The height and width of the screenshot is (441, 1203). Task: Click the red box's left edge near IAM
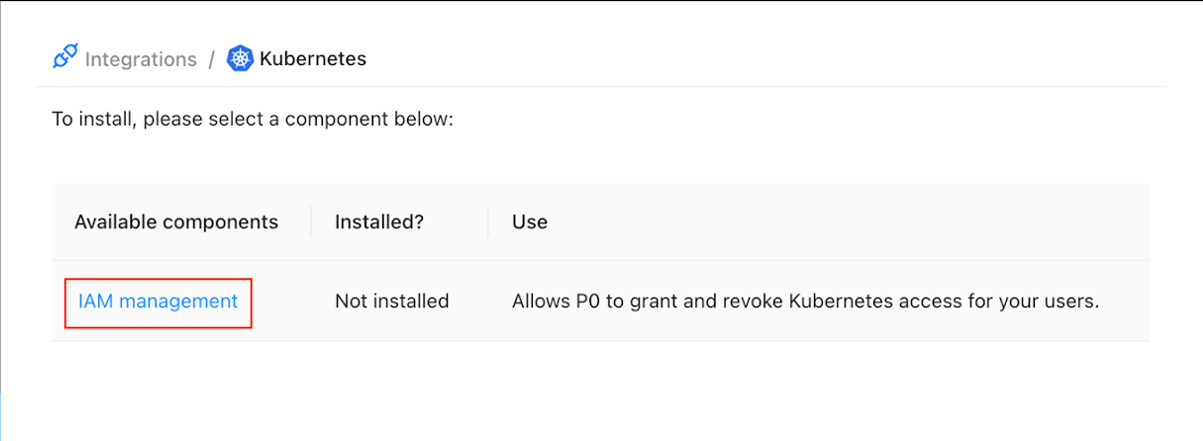pyautogui.click(x=65, y=303)
